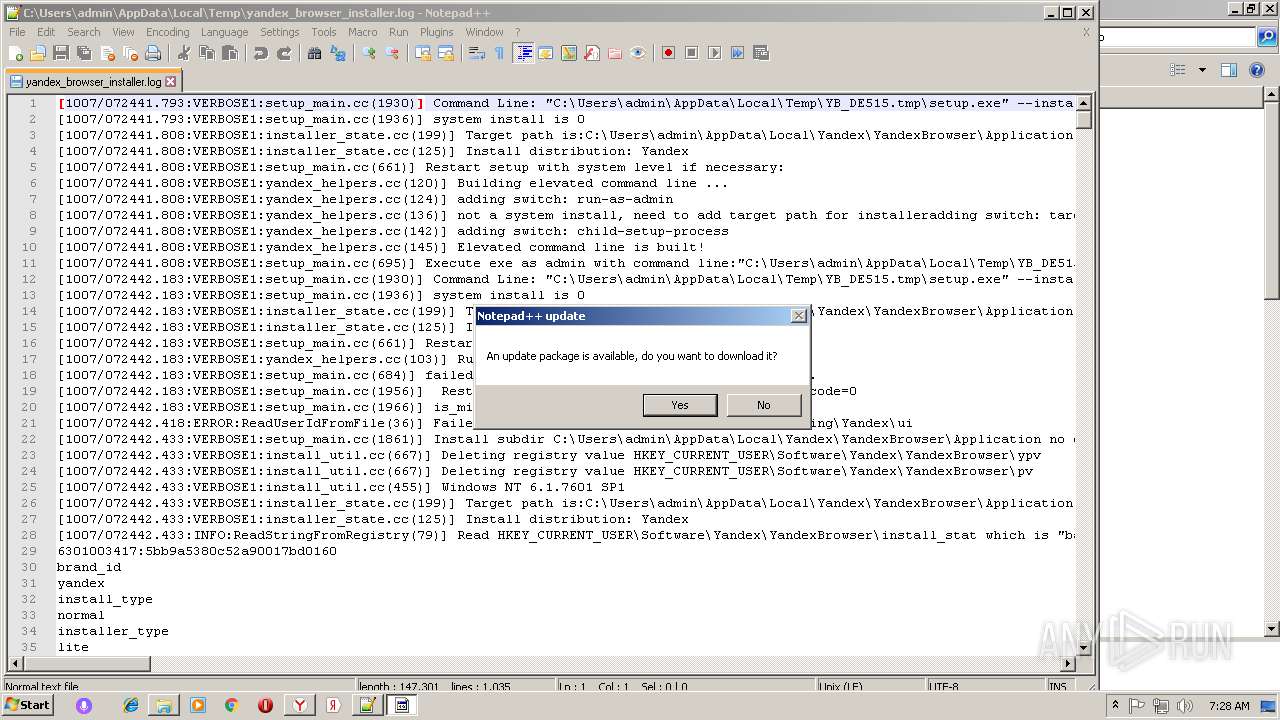Click the Replace toolbar icon
This screenshot has width=1280, height=720.
pos(338,53)
